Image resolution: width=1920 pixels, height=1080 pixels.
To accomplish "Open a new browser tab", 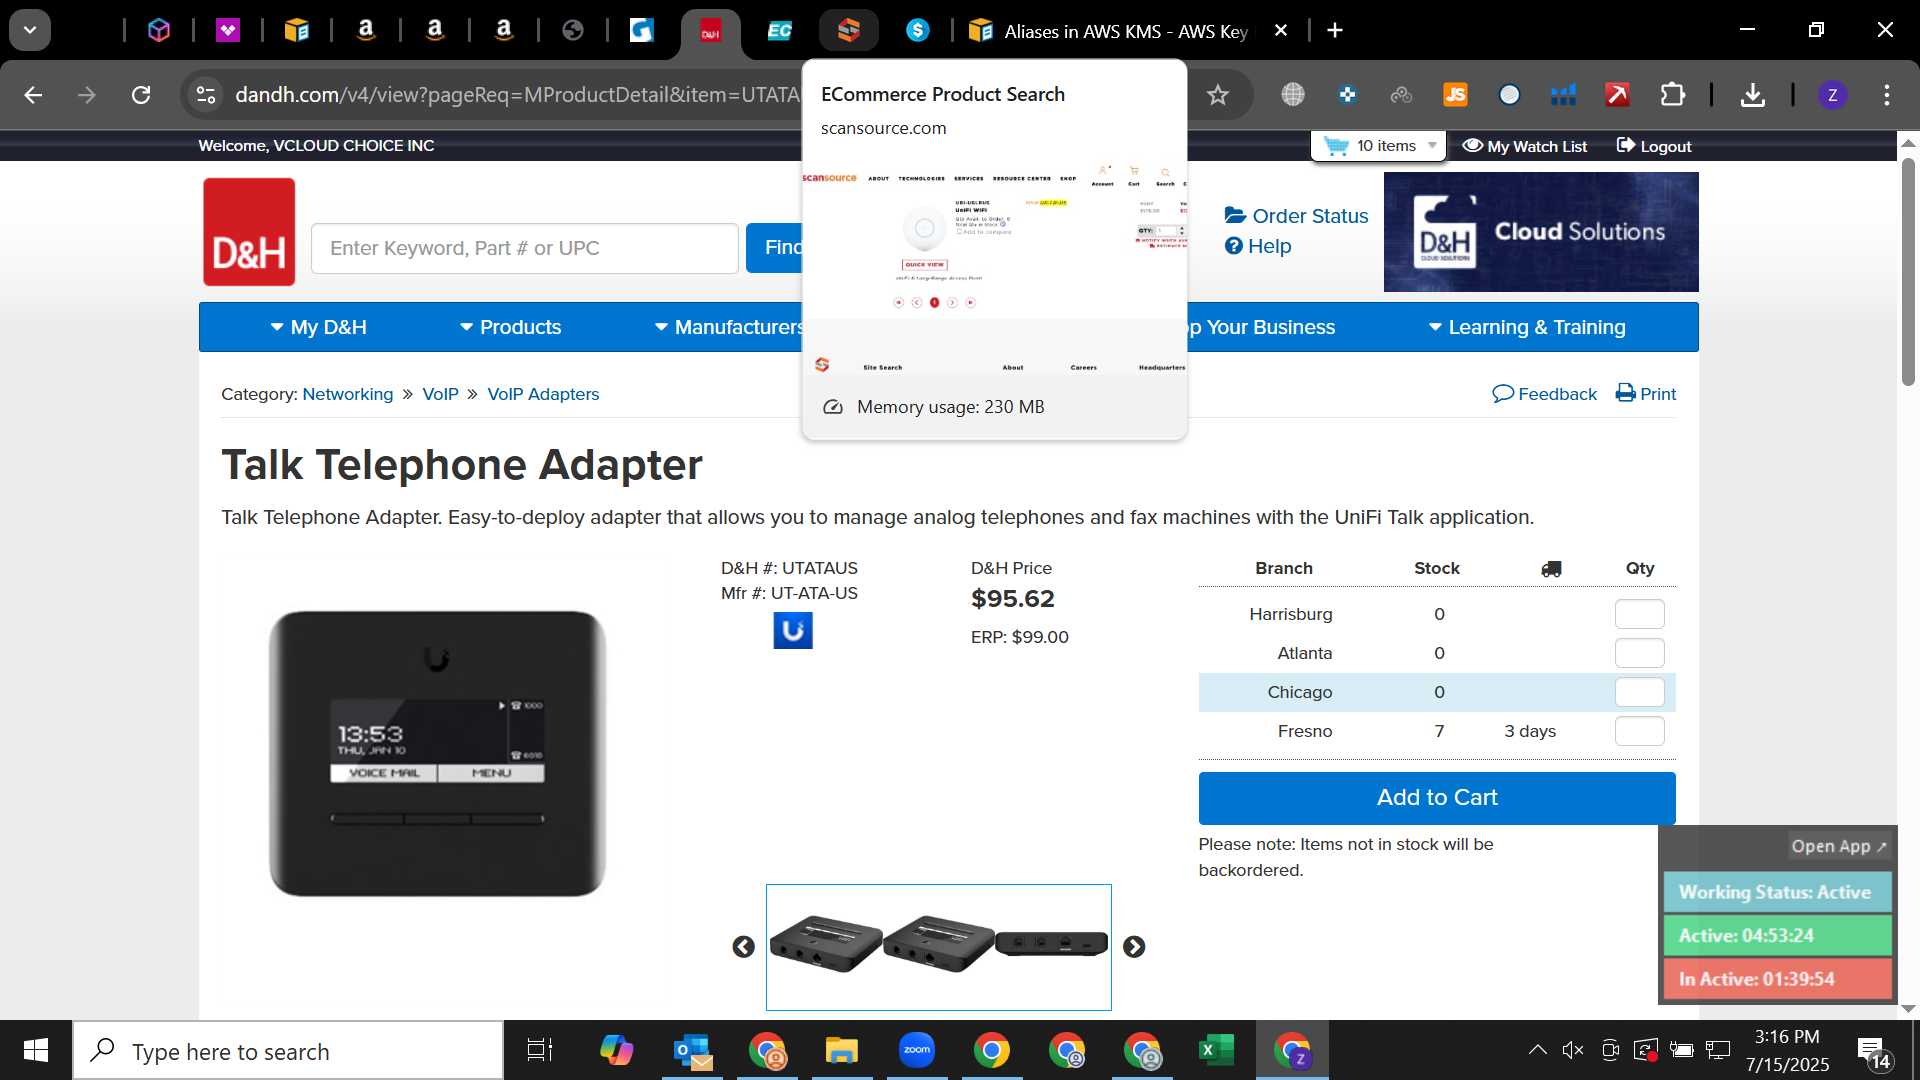I will [1335, 31].
